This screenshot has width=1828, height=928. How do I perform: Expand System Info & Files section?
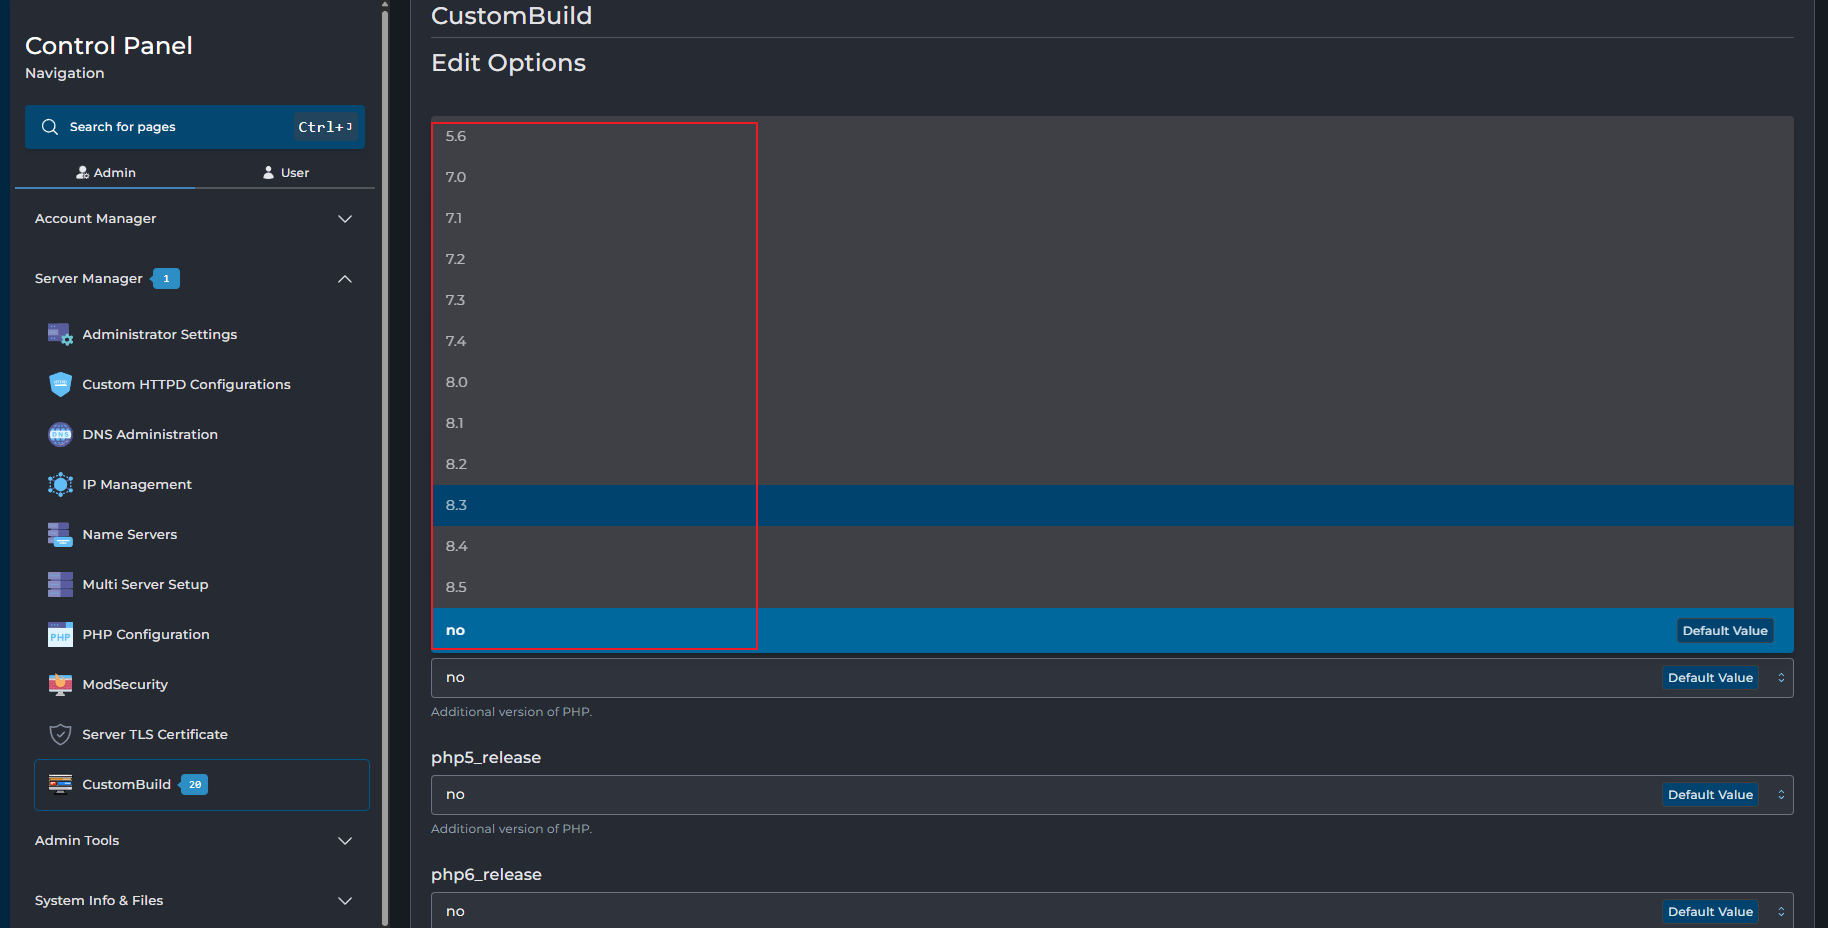[x=344, y=901]
